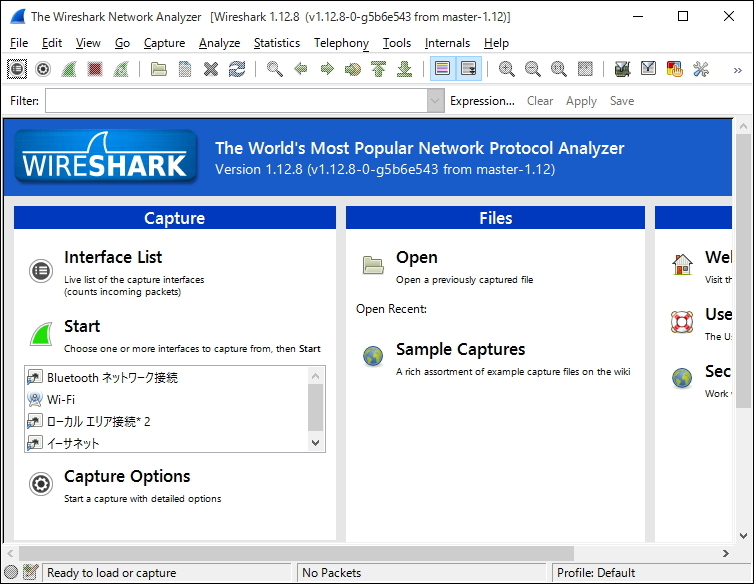Click the interface list toolbar icon
754x584 pixels.
click(x=17, y=69)
